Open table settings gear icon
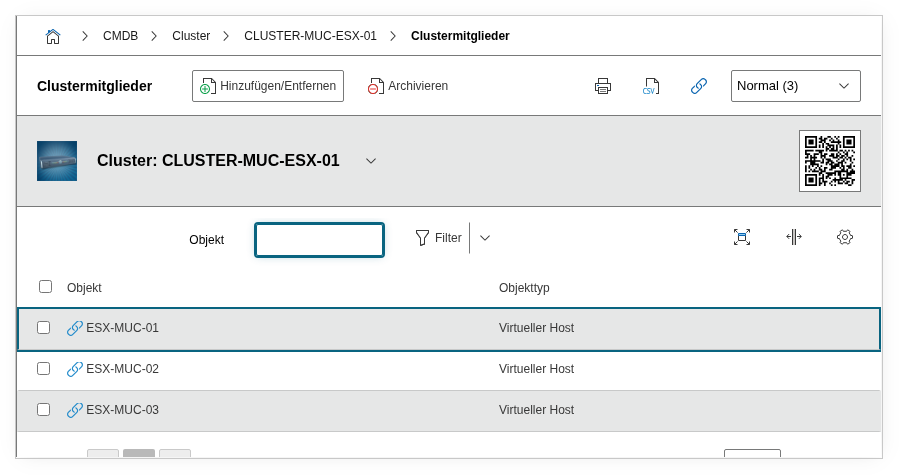Viewport: 899px width, 475px height. (x=845, y=237)
